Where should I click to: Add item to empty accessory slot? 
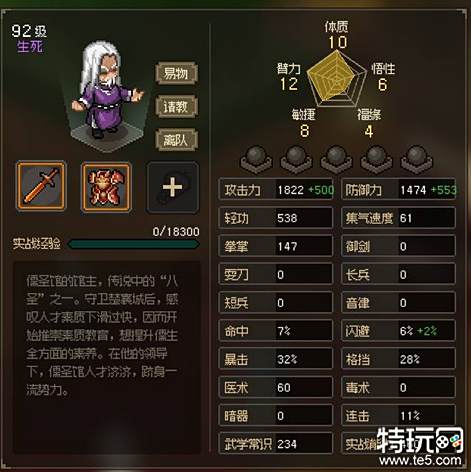point(173,187)
